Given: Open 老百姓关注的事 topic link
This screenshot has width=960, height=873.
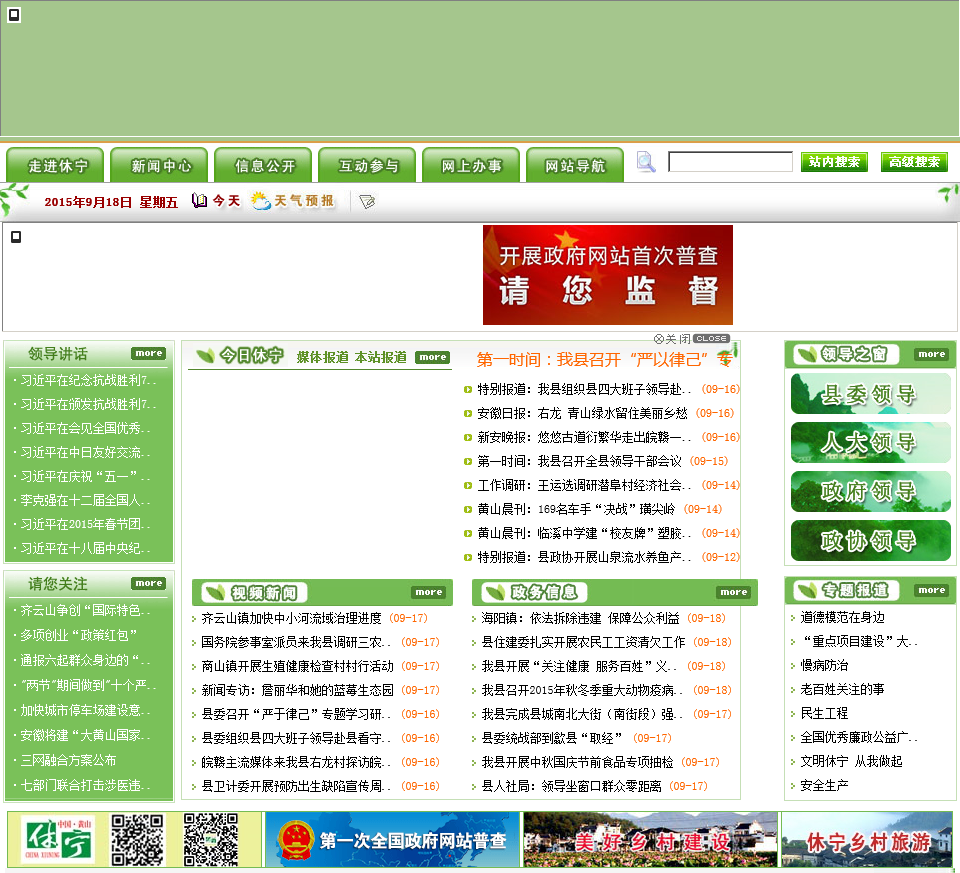Looking at the screenshot, I should tap(842, 689).
